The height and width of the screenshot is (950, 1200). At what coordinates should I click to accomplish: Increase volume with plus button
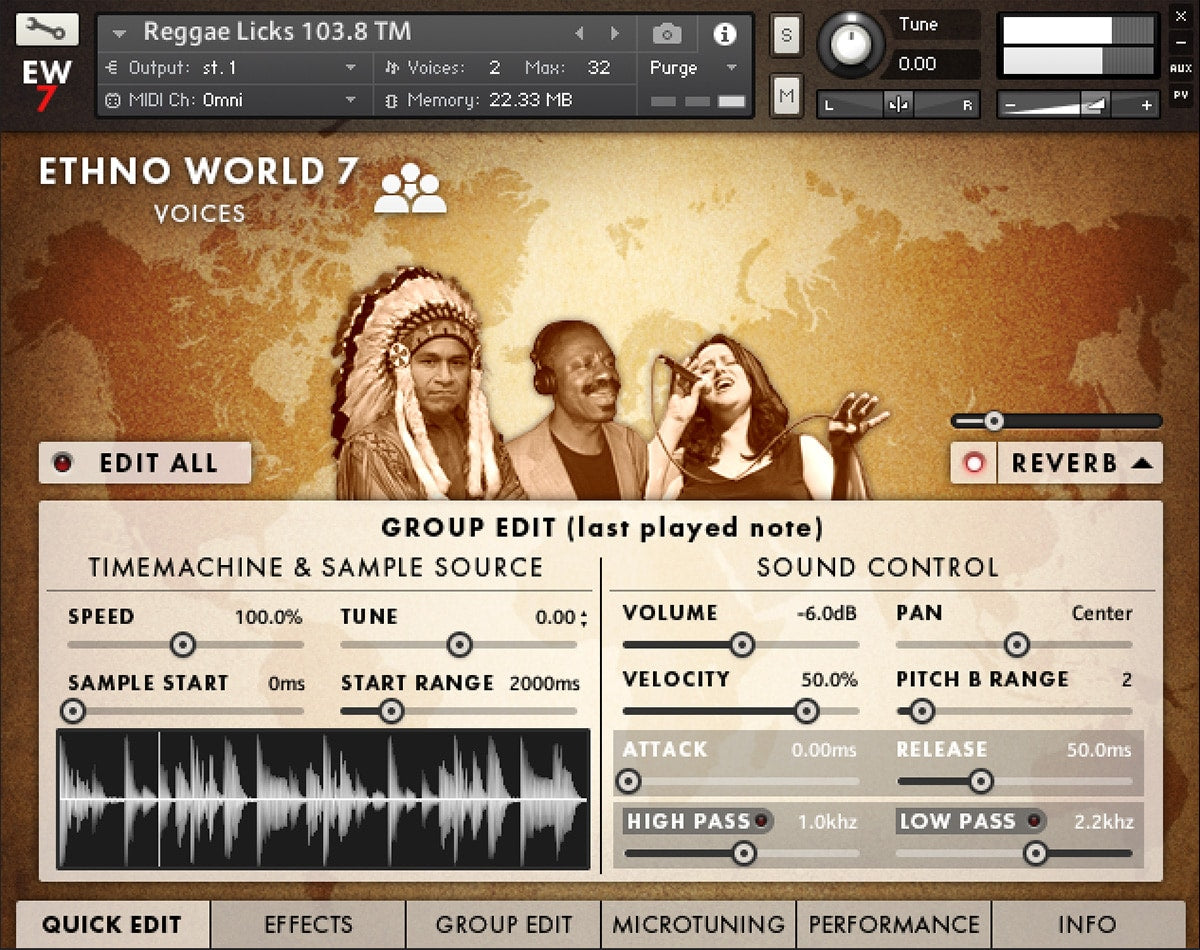click(1146, 104)
